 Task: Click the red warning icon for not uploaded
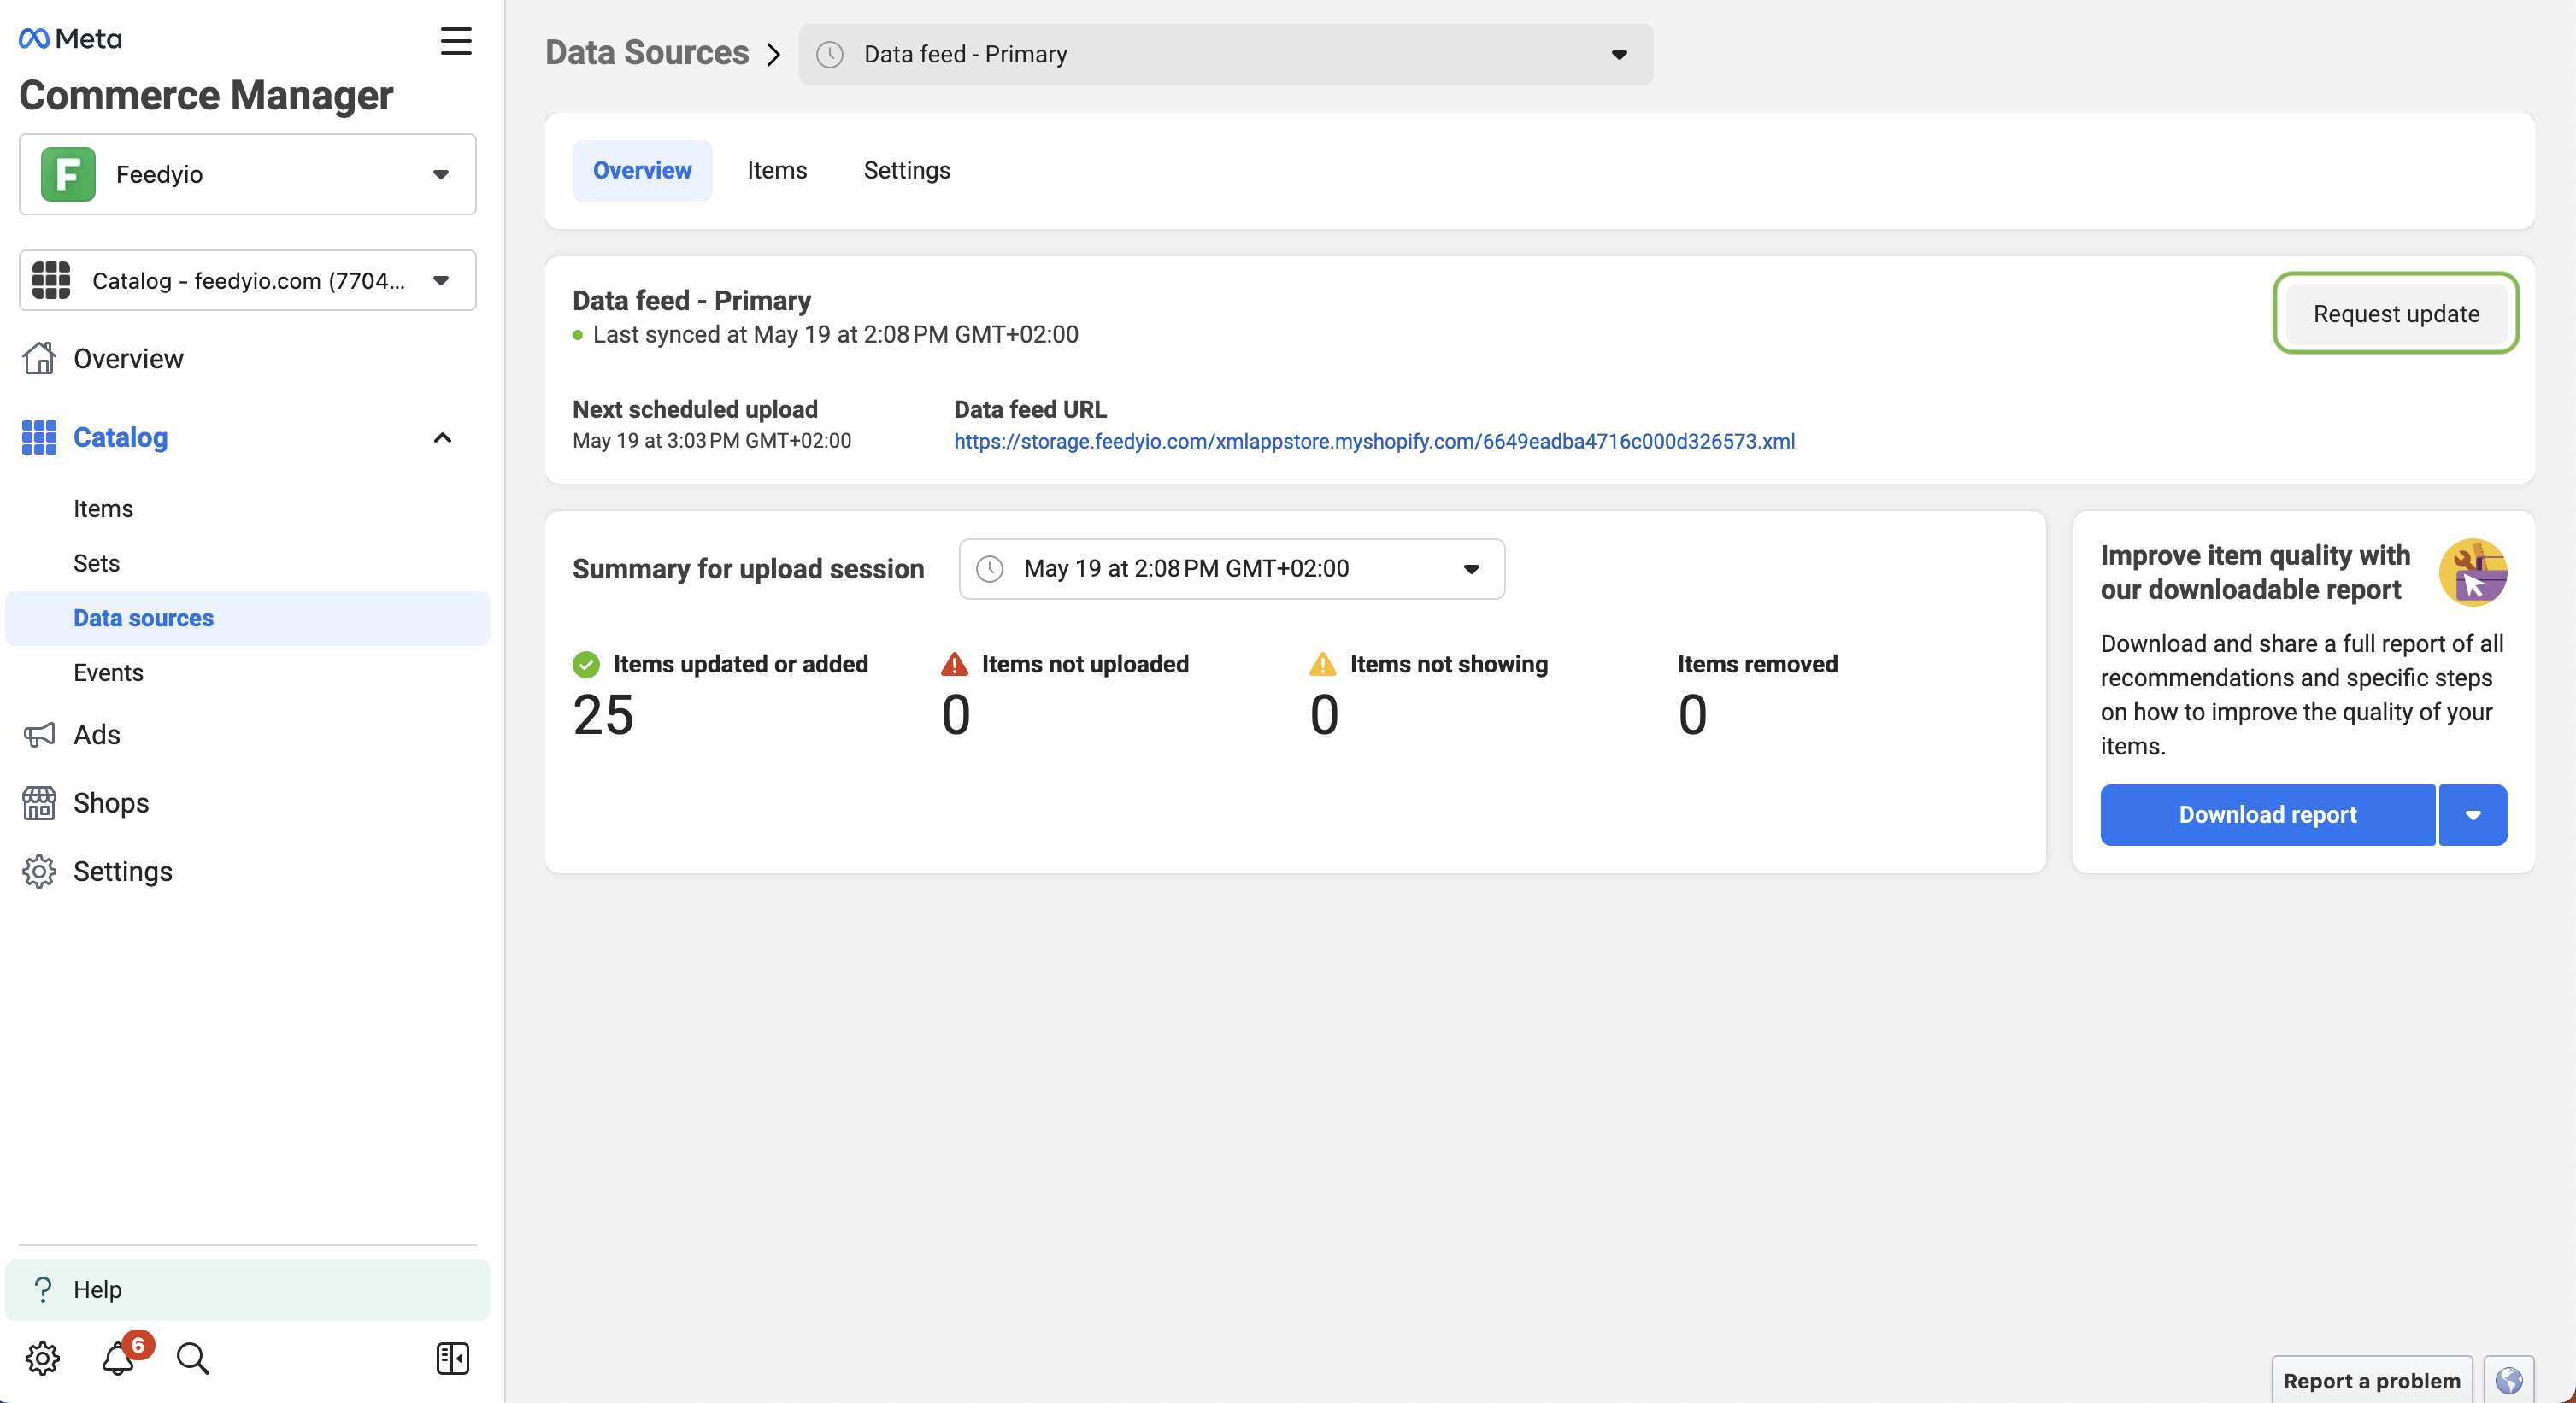pos(955,664)
